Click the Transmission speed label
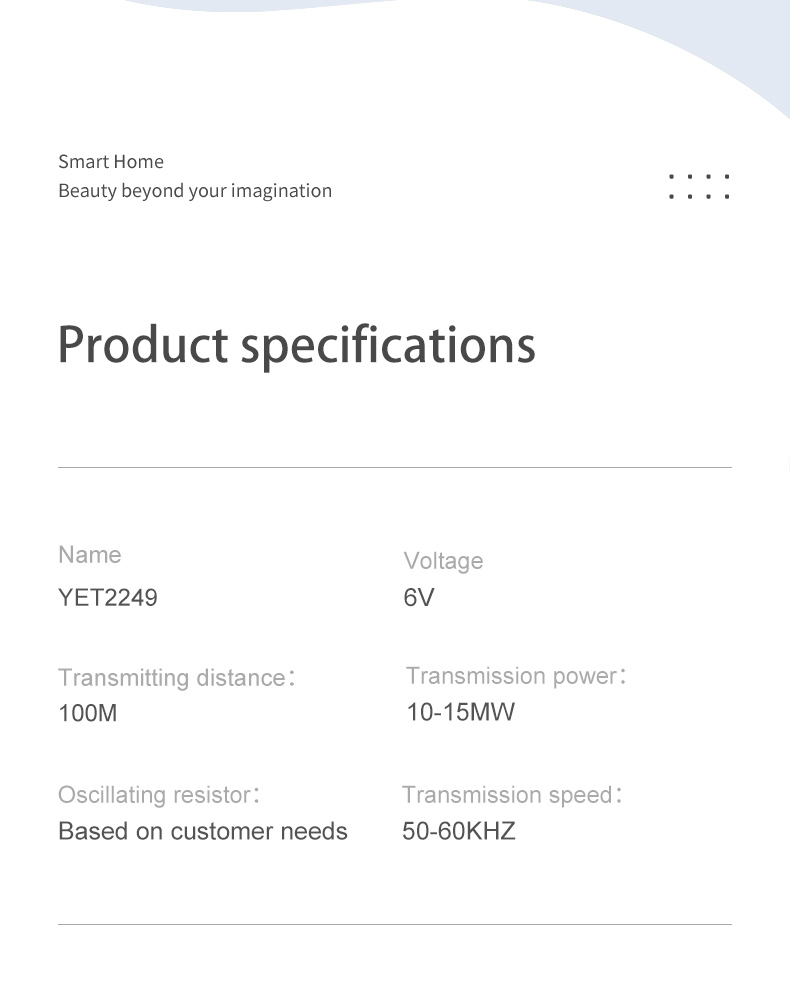Screen dimensions: 790x1000 coord(512,795)
